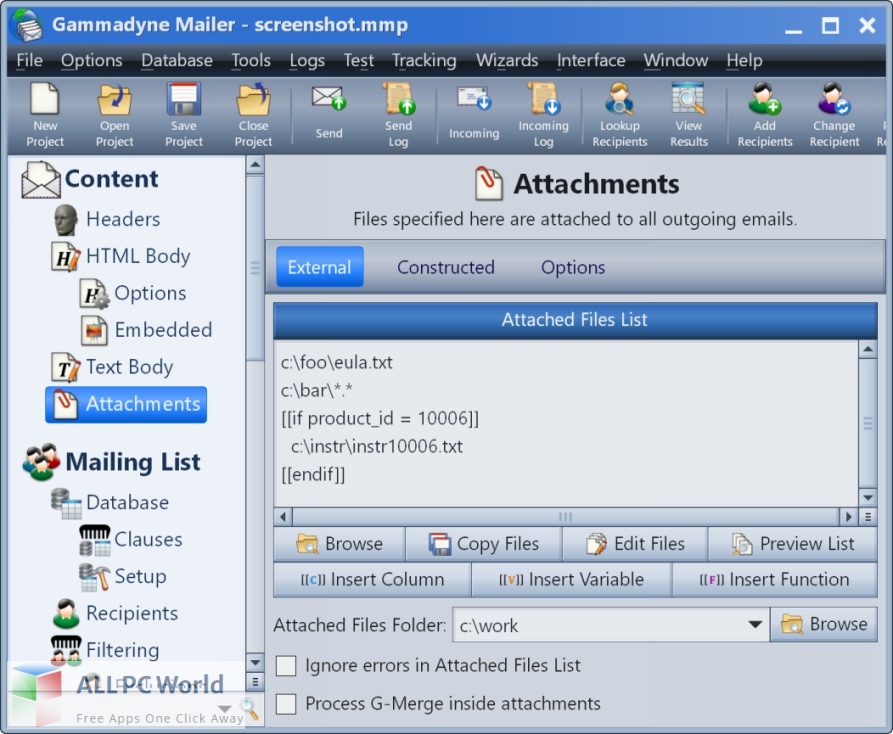Click the line "c:\instr\instr10006.txt"
The image size is (893, 734).
pyautogui.click(x=376, y=446)
